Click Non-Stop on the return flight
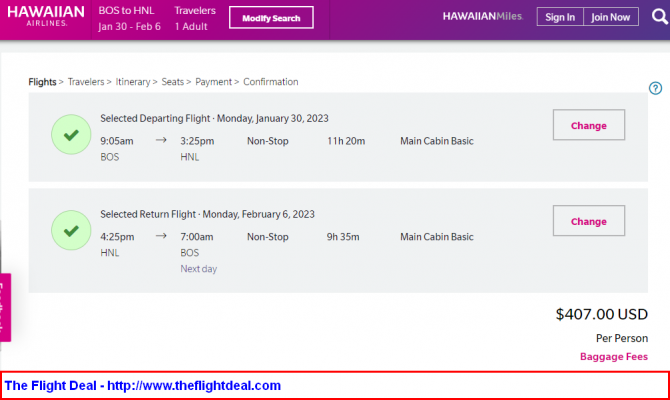Viewport: 670px width, 400px height. click(x=267, y=237)
